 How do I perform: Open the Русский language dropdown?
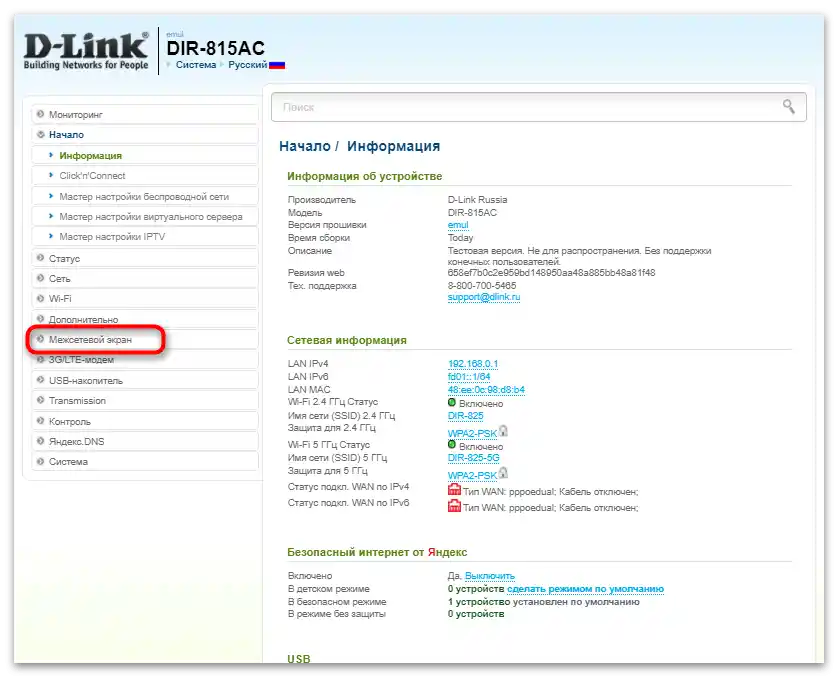tap(247, 65)
